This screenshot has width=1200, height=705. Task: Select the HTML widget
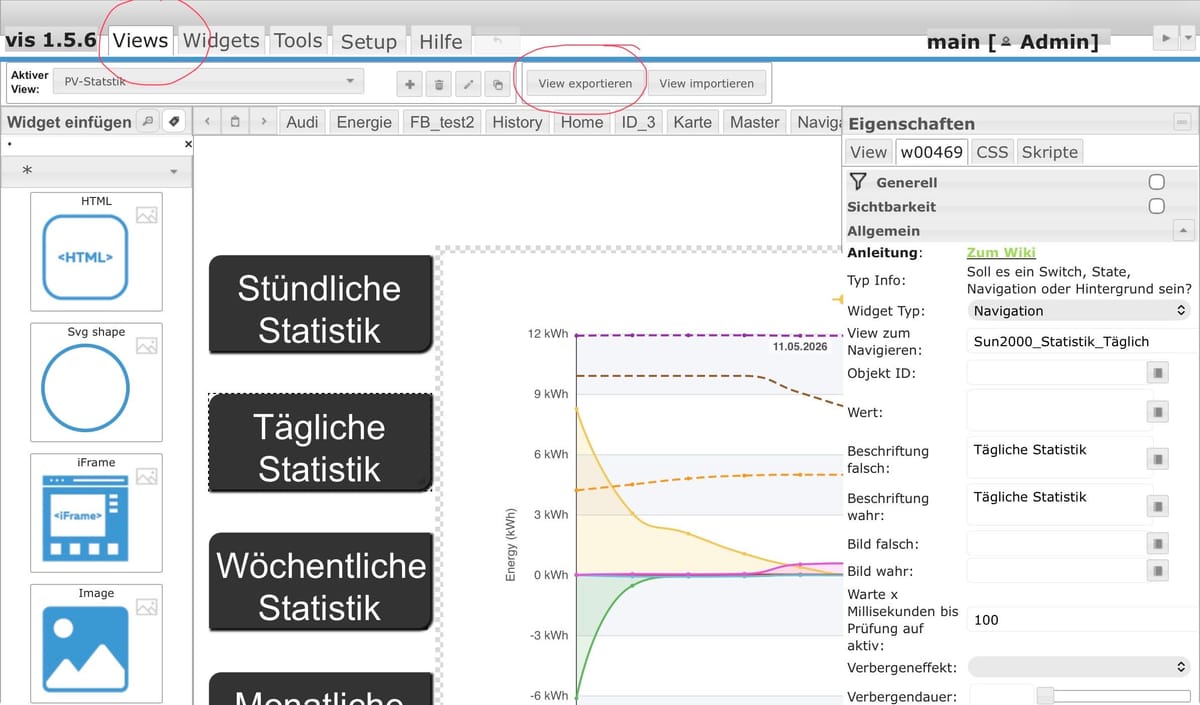(96, 251)
